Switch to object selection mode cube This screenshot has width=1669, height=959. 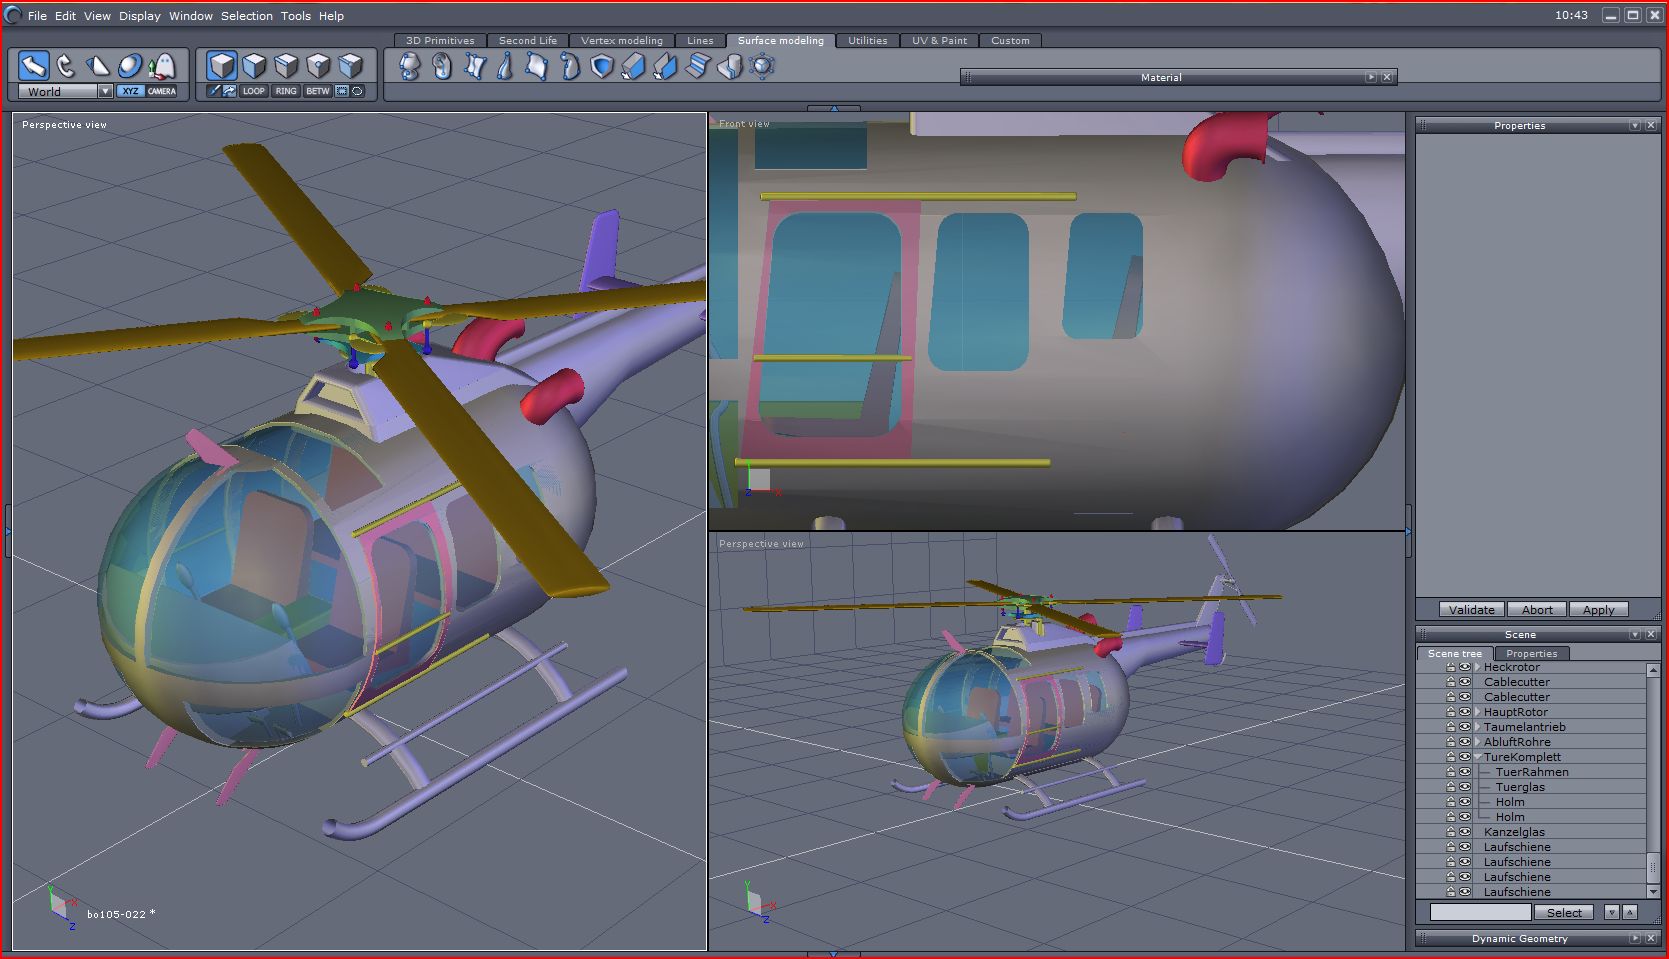click(222, 66)
